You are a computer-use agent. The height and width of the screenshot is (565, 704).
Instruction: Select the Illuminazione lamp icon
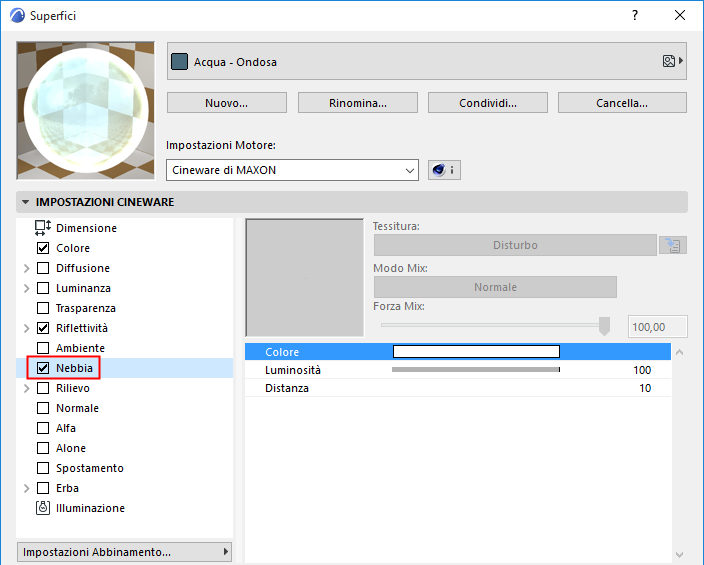[x=43, y=508]
